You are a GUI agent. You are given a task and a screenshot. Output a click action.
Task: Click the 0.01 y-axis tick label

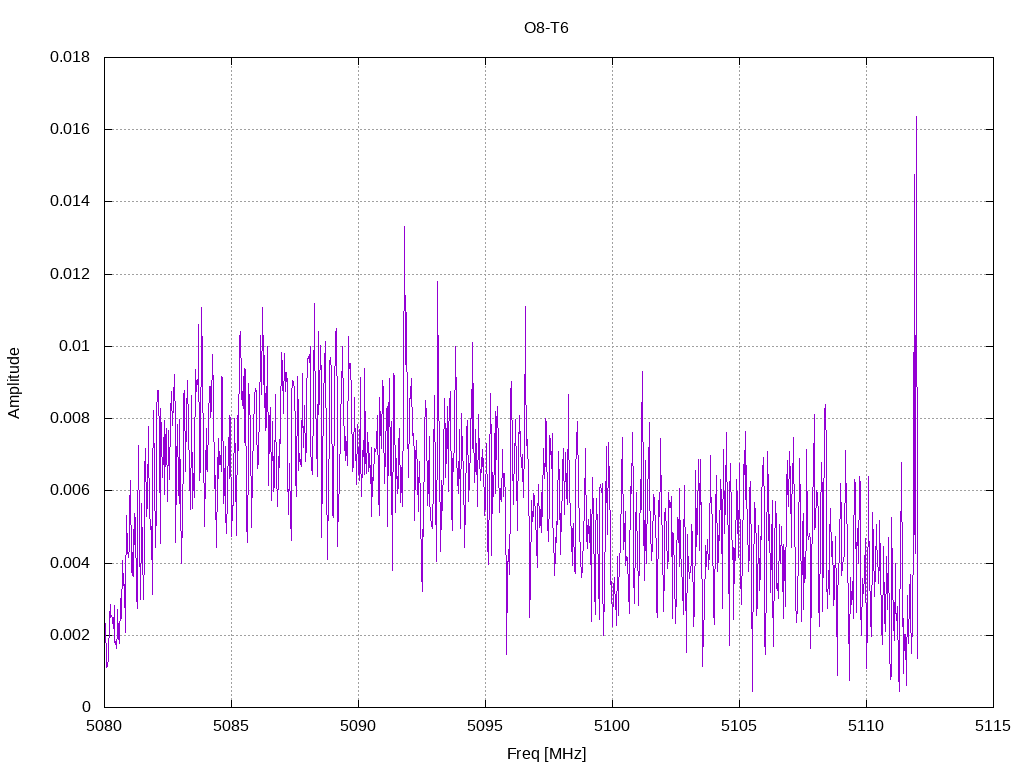pos(74,346)
